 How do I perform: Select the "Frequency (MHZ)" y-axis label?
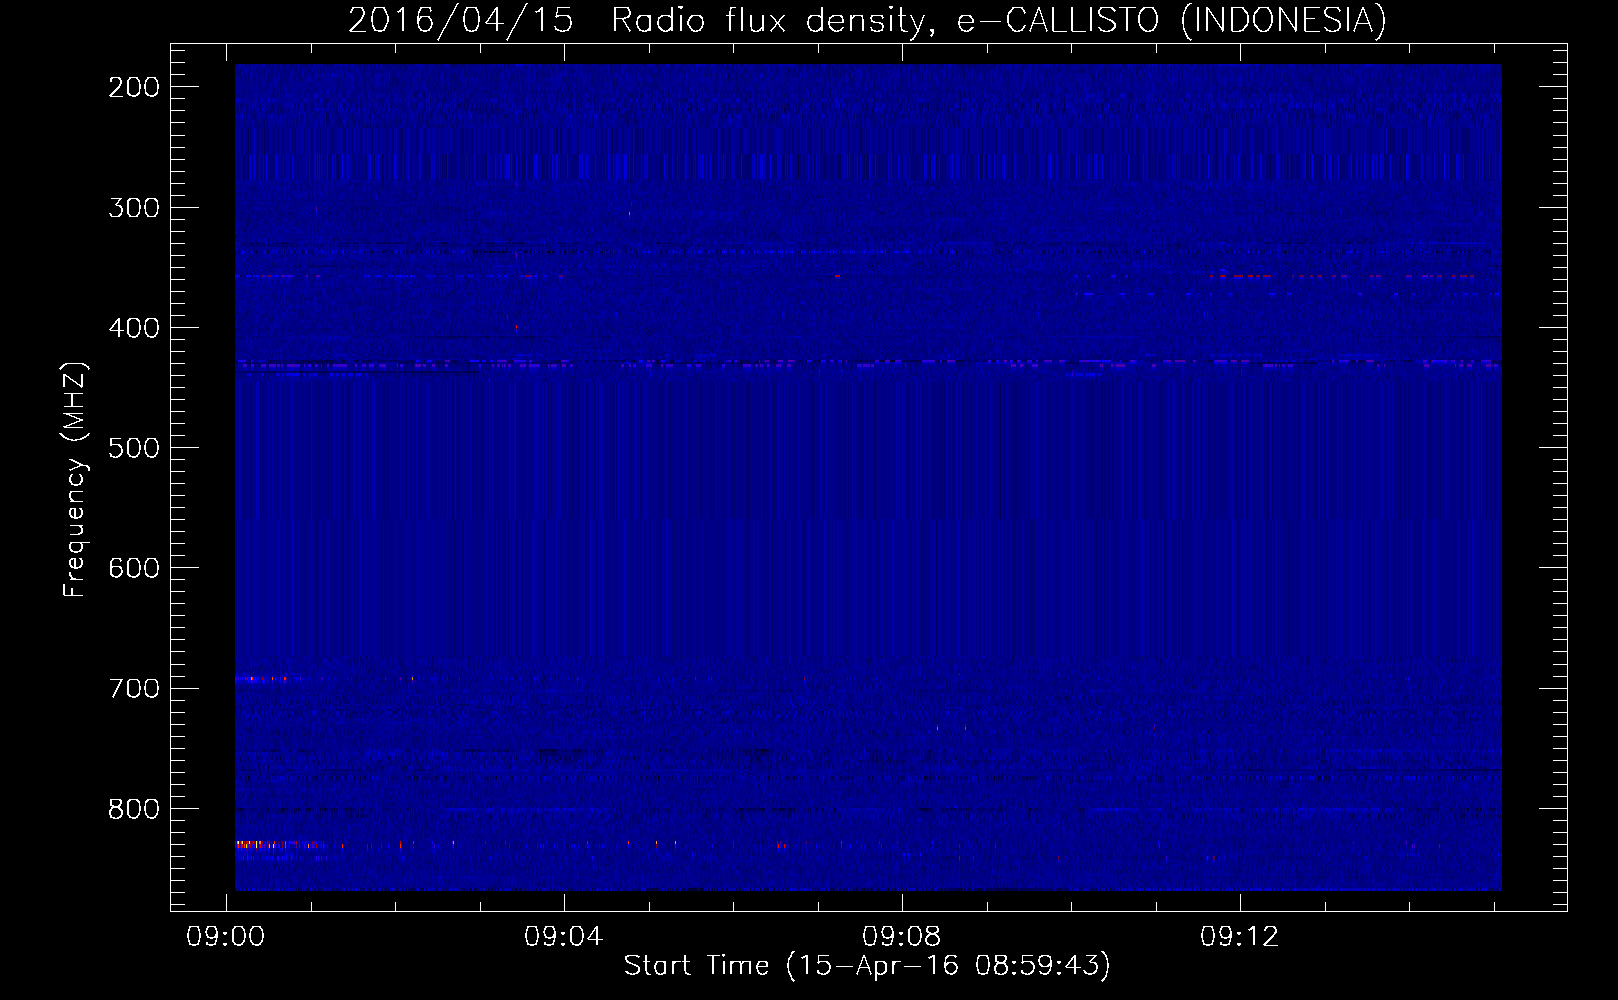coord(75,480)
